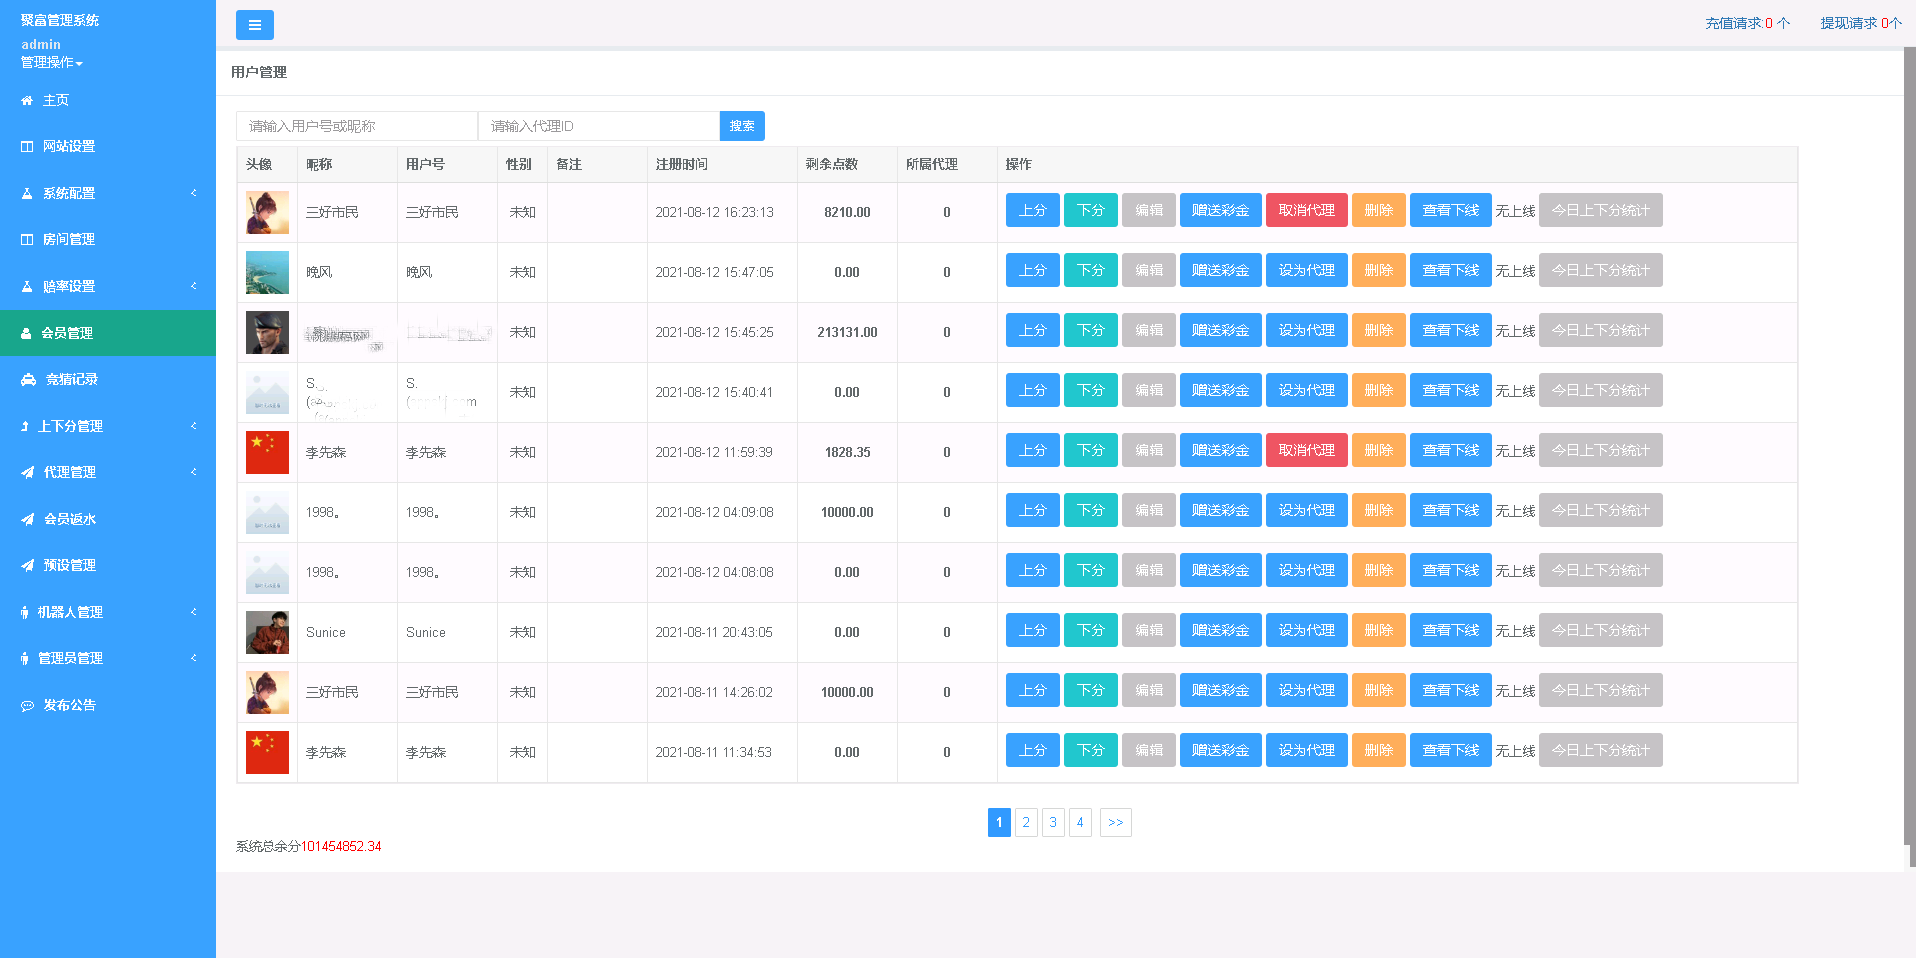Open 赔率设置 in the sidebar
Screen dimensions: 1916x958
(107, 286)
